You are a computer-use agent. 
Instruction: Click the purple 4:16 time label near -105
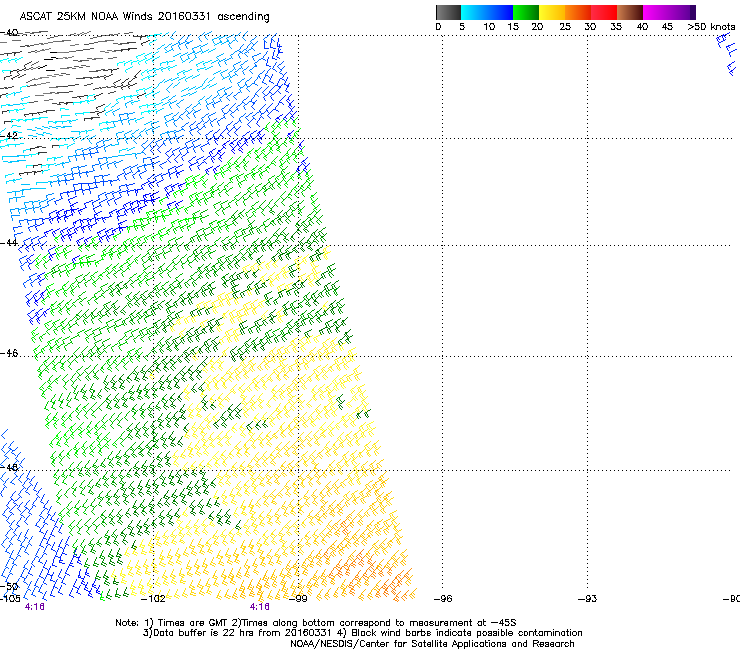pos(34,607)
